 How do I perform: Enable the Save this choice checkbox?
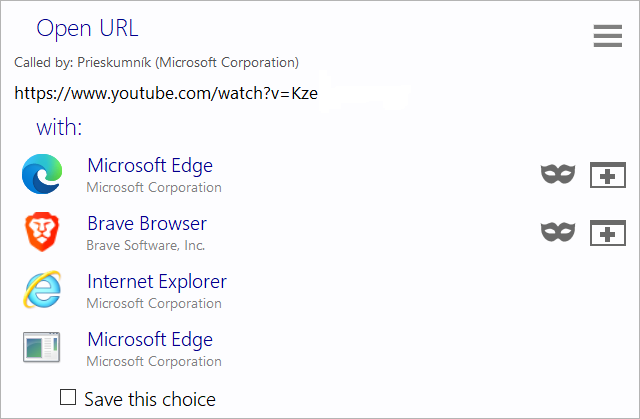point(68,398)
